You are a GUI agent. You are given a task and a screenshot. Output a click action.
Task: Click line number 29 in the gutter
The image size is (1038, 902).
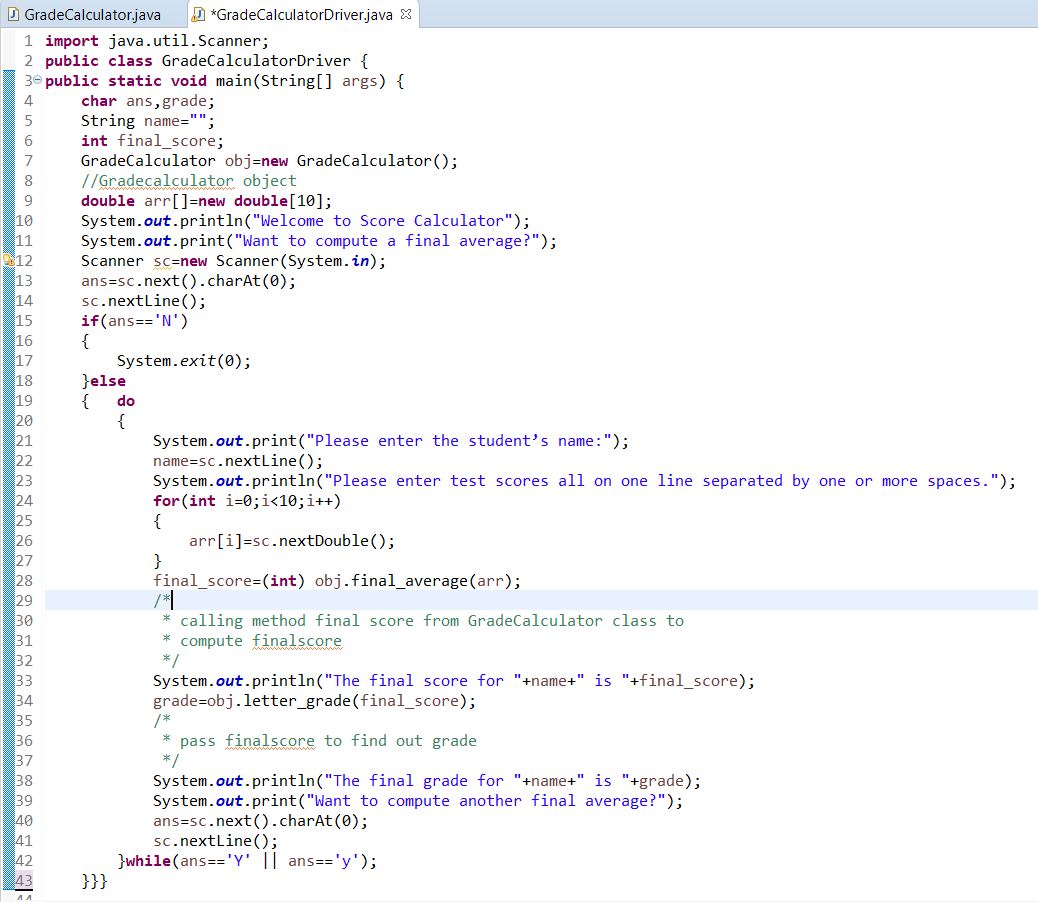[24, 600]
